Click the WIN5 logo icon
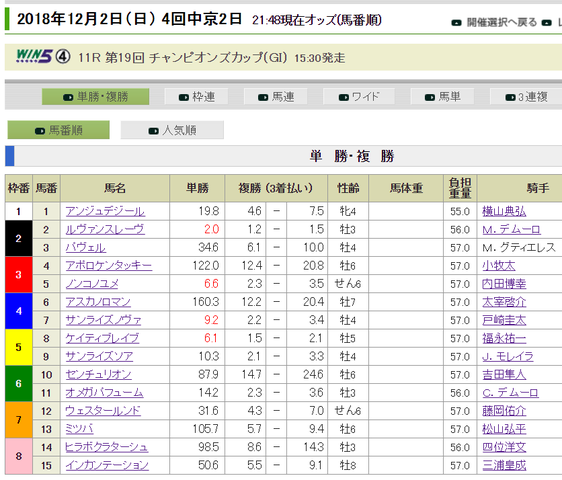 34,56
